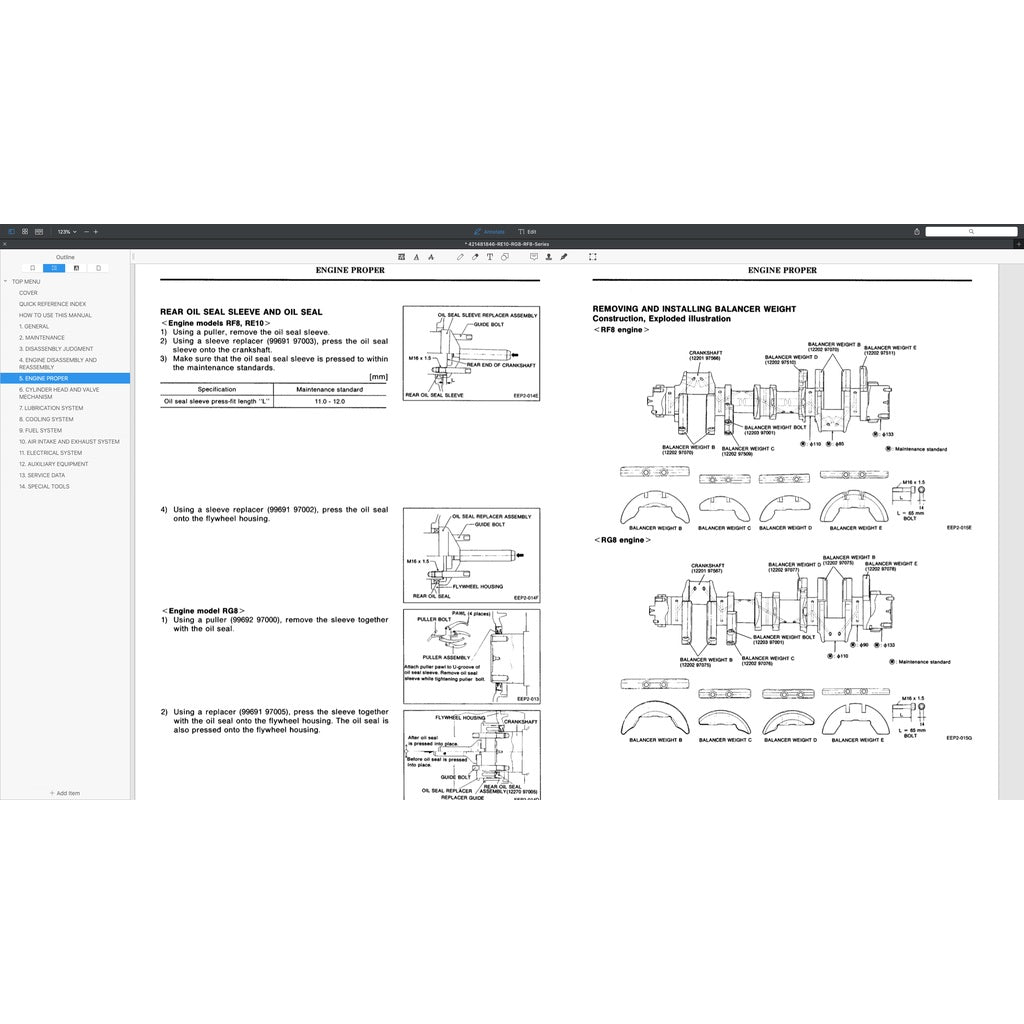Switch to Edit mode
1024x1024 pixels.
(527, 231)
